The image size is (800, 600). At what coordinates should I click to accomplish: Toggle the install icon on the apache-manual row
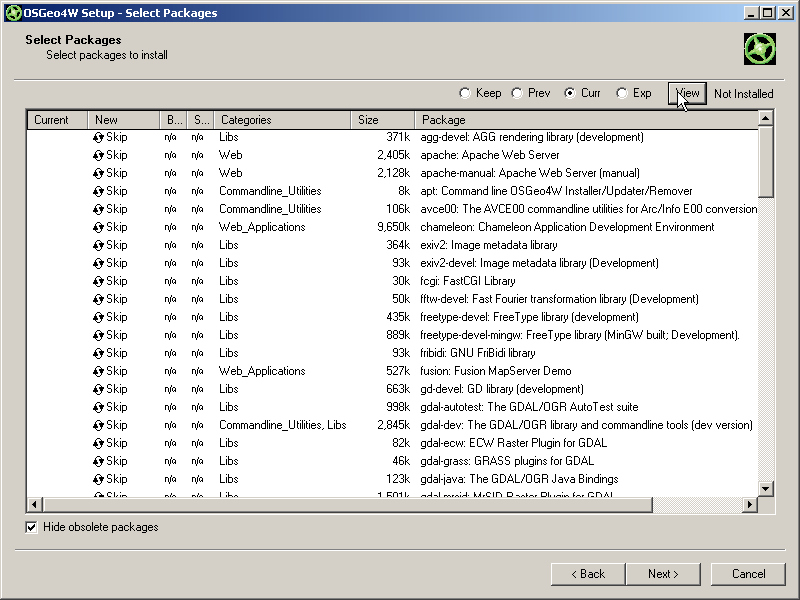pyautogui.click(x=98, y=173)
